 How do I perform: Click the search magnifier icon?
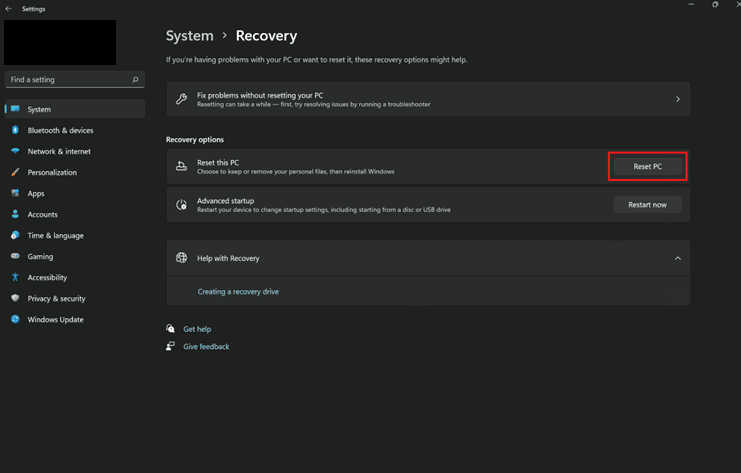click(x=135, y=79)
